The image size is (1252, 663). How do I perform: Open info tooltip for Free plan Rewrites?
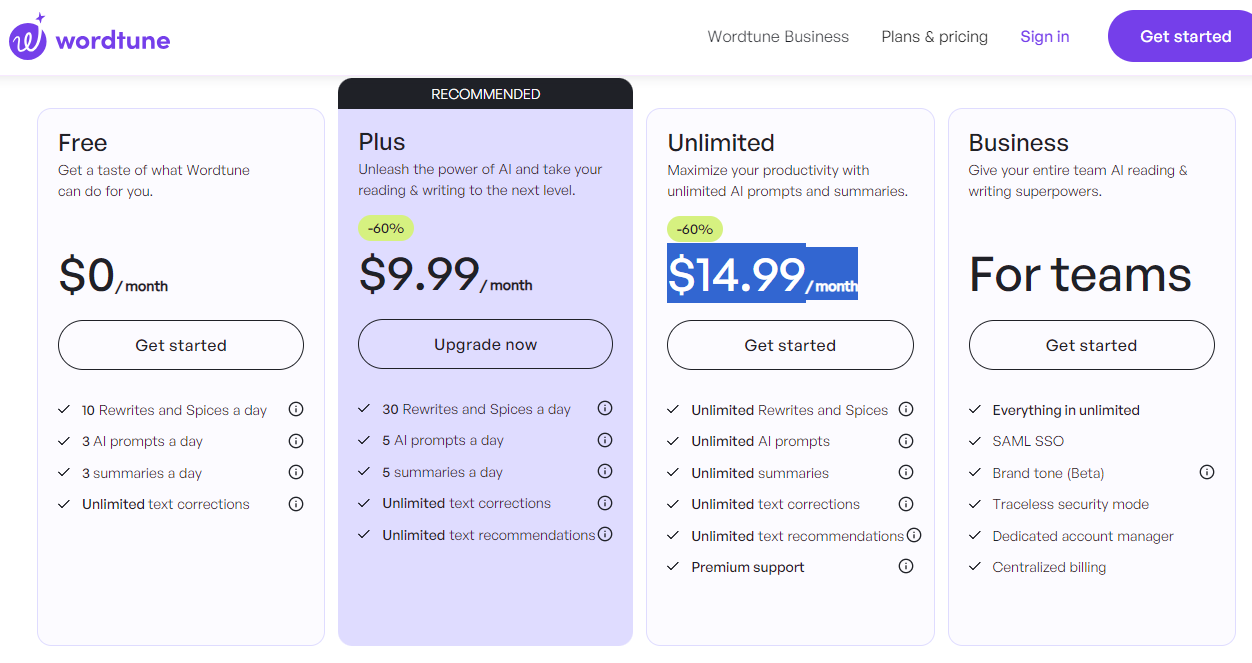pyautogui.click(x=296, y=409)
